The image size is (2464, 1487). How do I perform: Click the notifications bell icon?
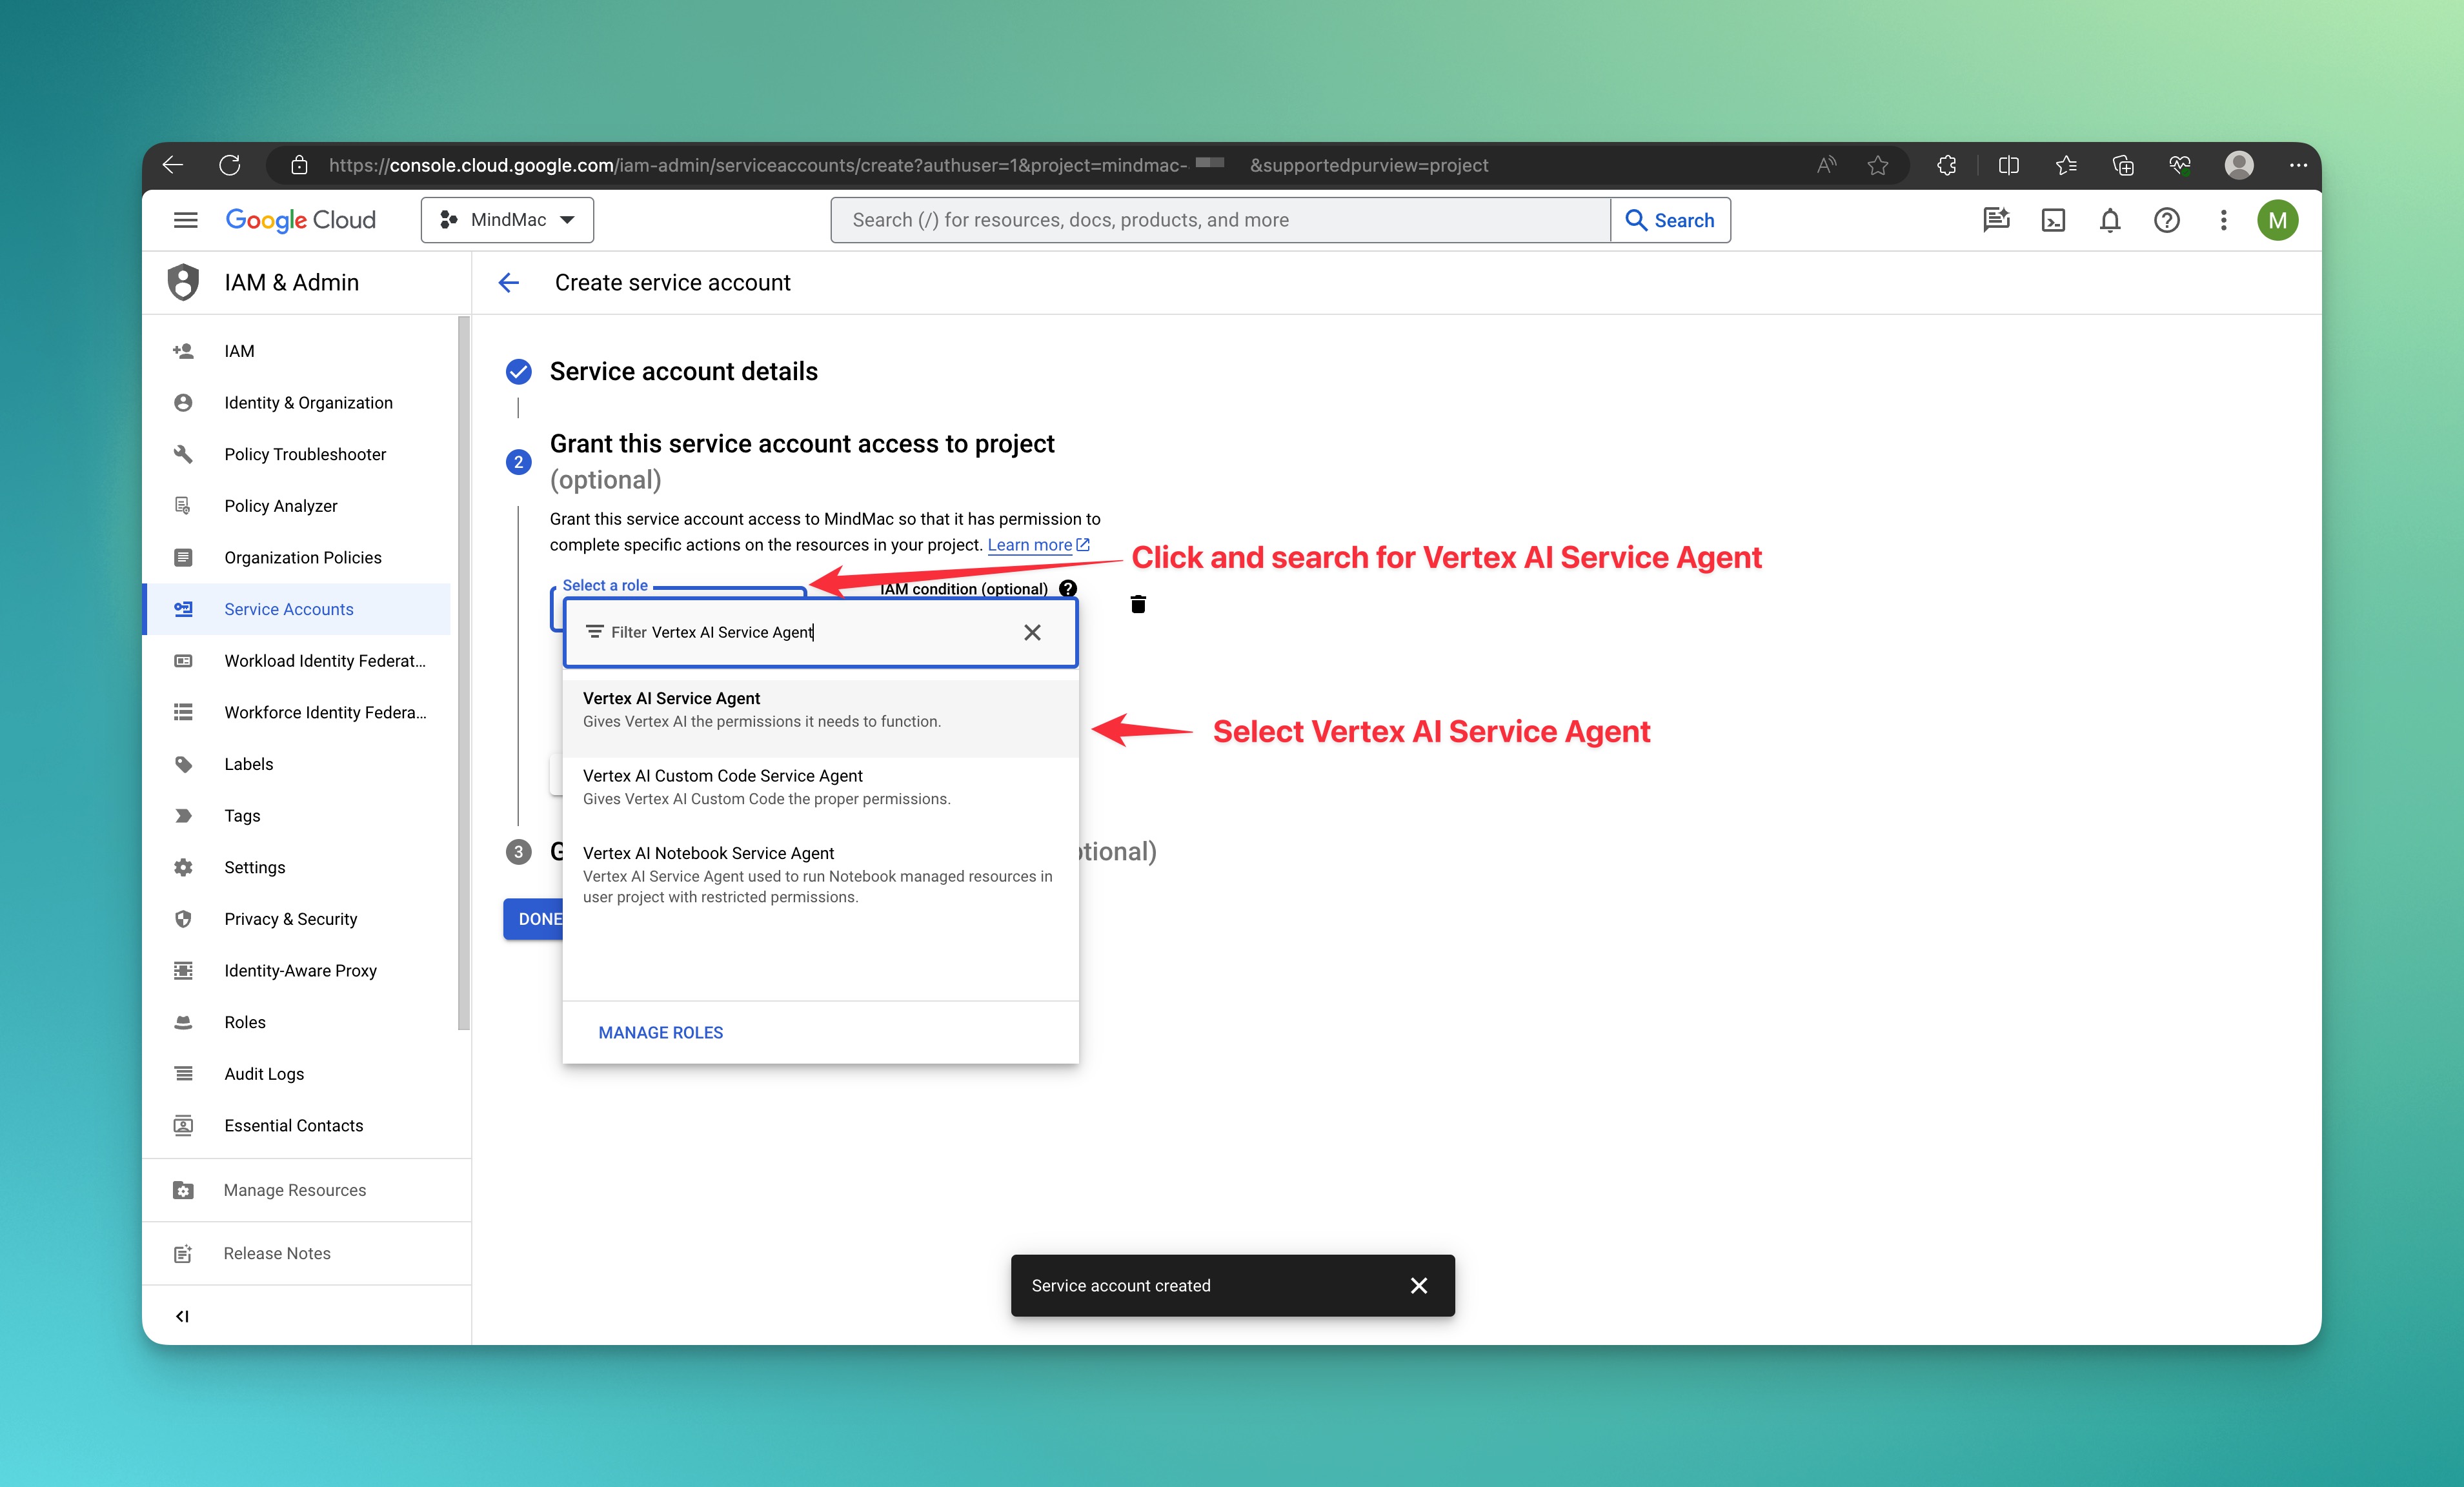pyautogui.click(x=2110, y=220)
